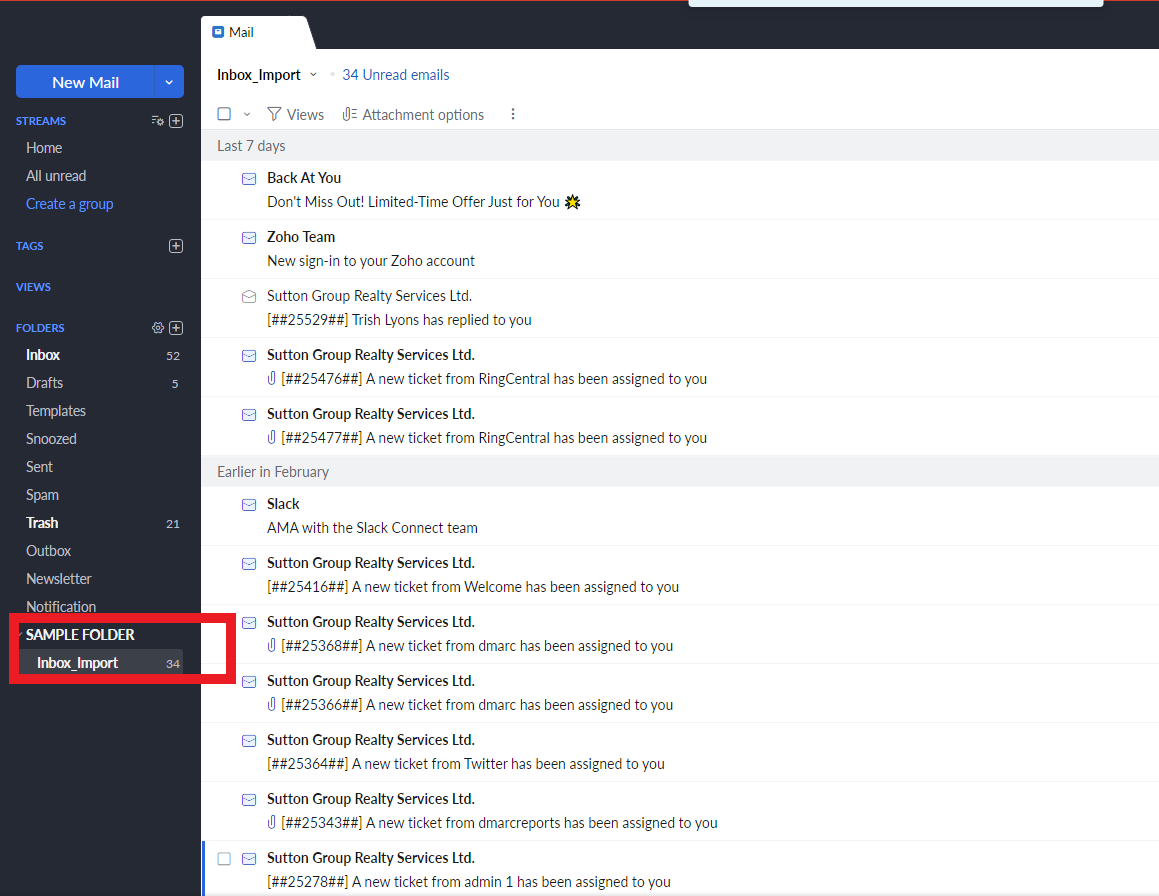Click the envelope icon of ticket 25278 email
This screenshot has height=896, width=1159.
pos(249,859)
